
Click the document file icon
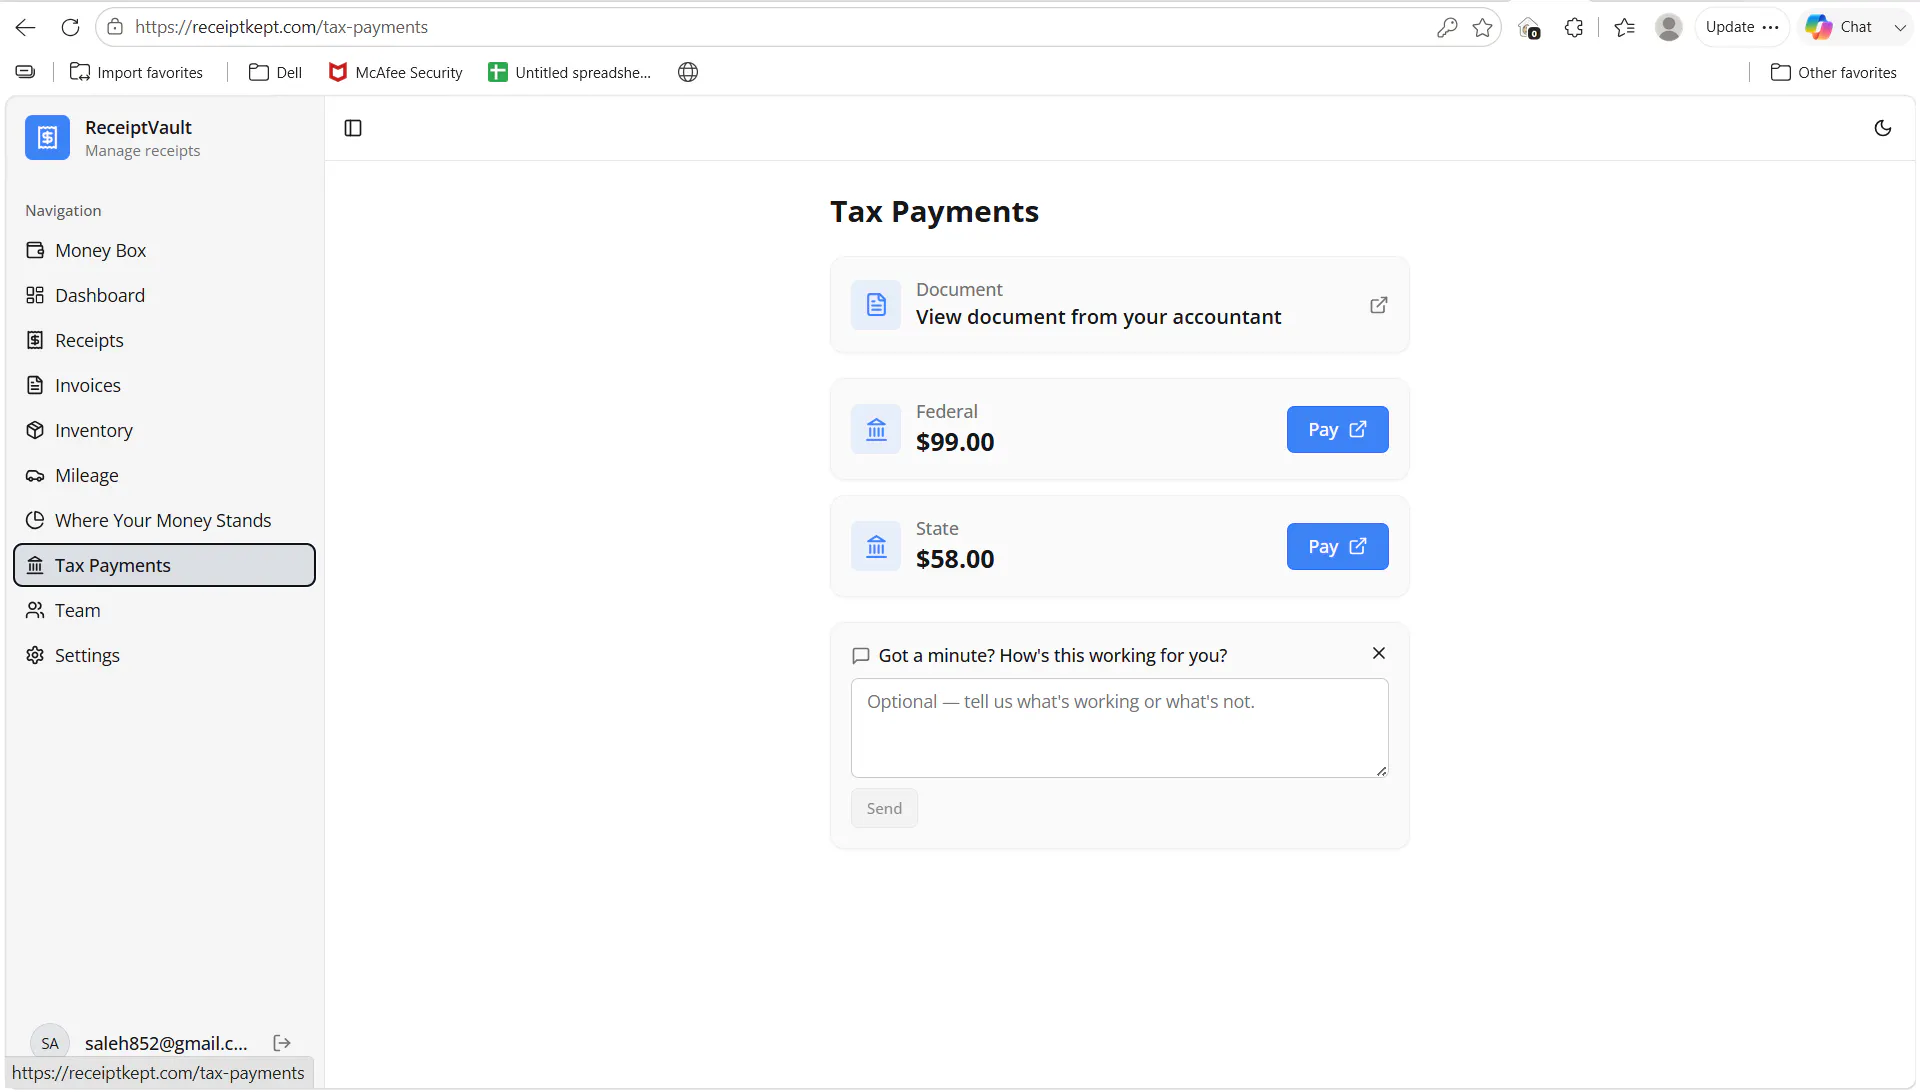(x=876, y=305)
